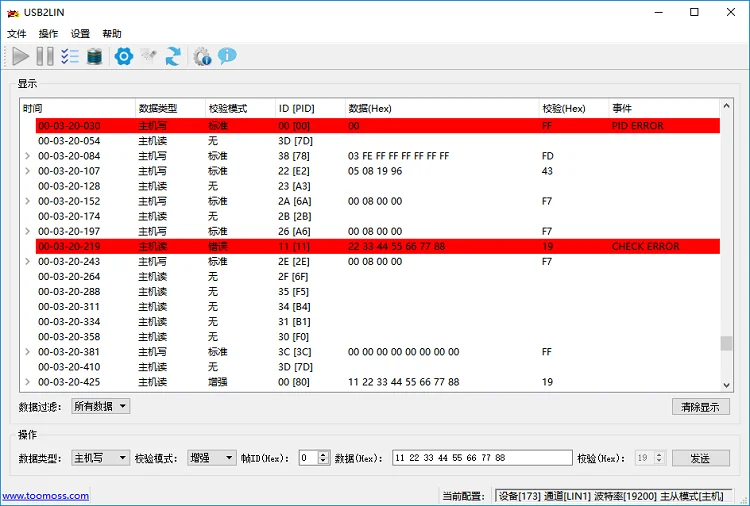This screenshot has height=506, width=750.
Task: Open the 数据类型 主机写 dropdown
Action: [100, 458]
